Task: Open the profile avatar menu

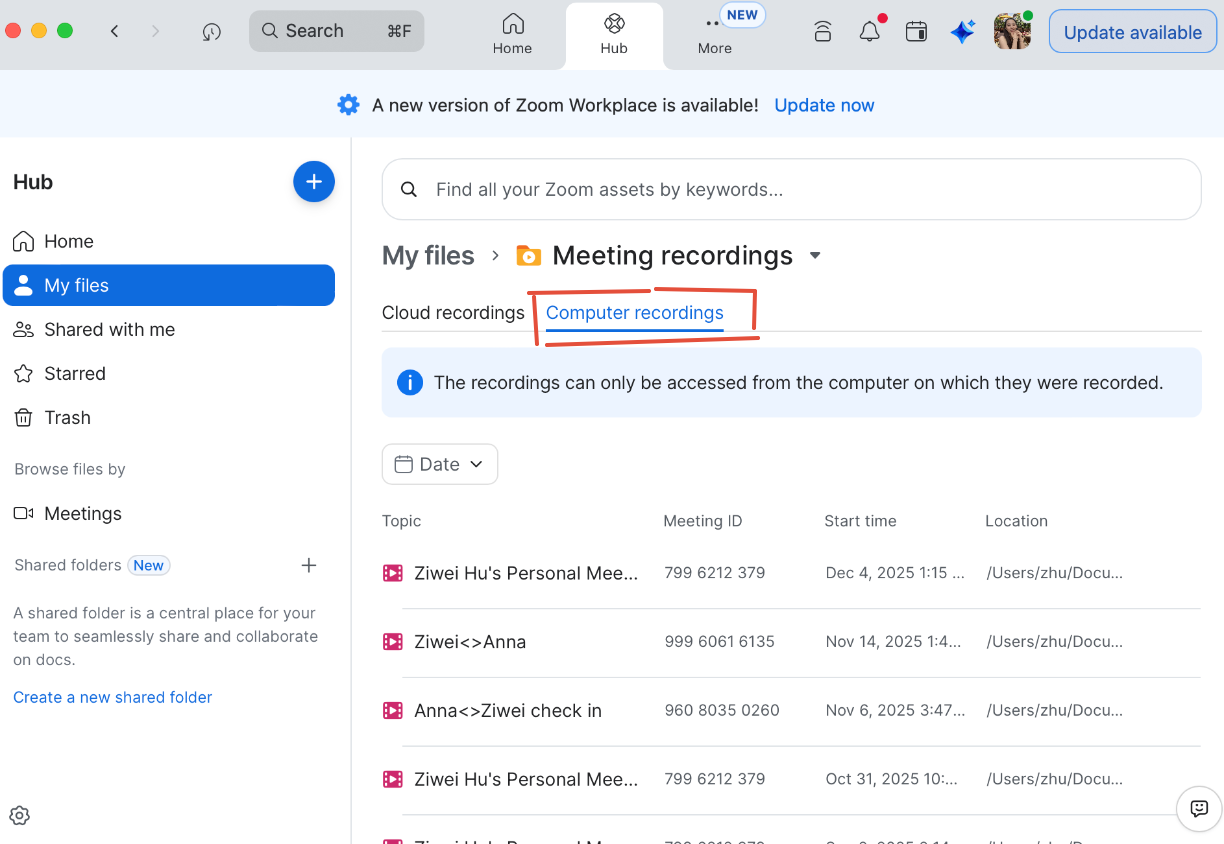Action: click(1012, 31)
